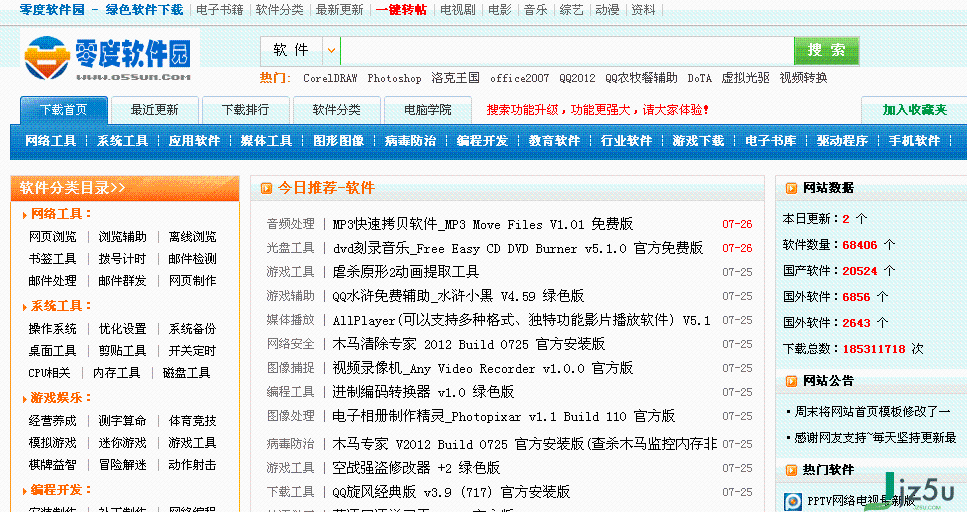Select 应用软件 in the blue nav bar
Screen dimensions: 967x512
(194, 141)
